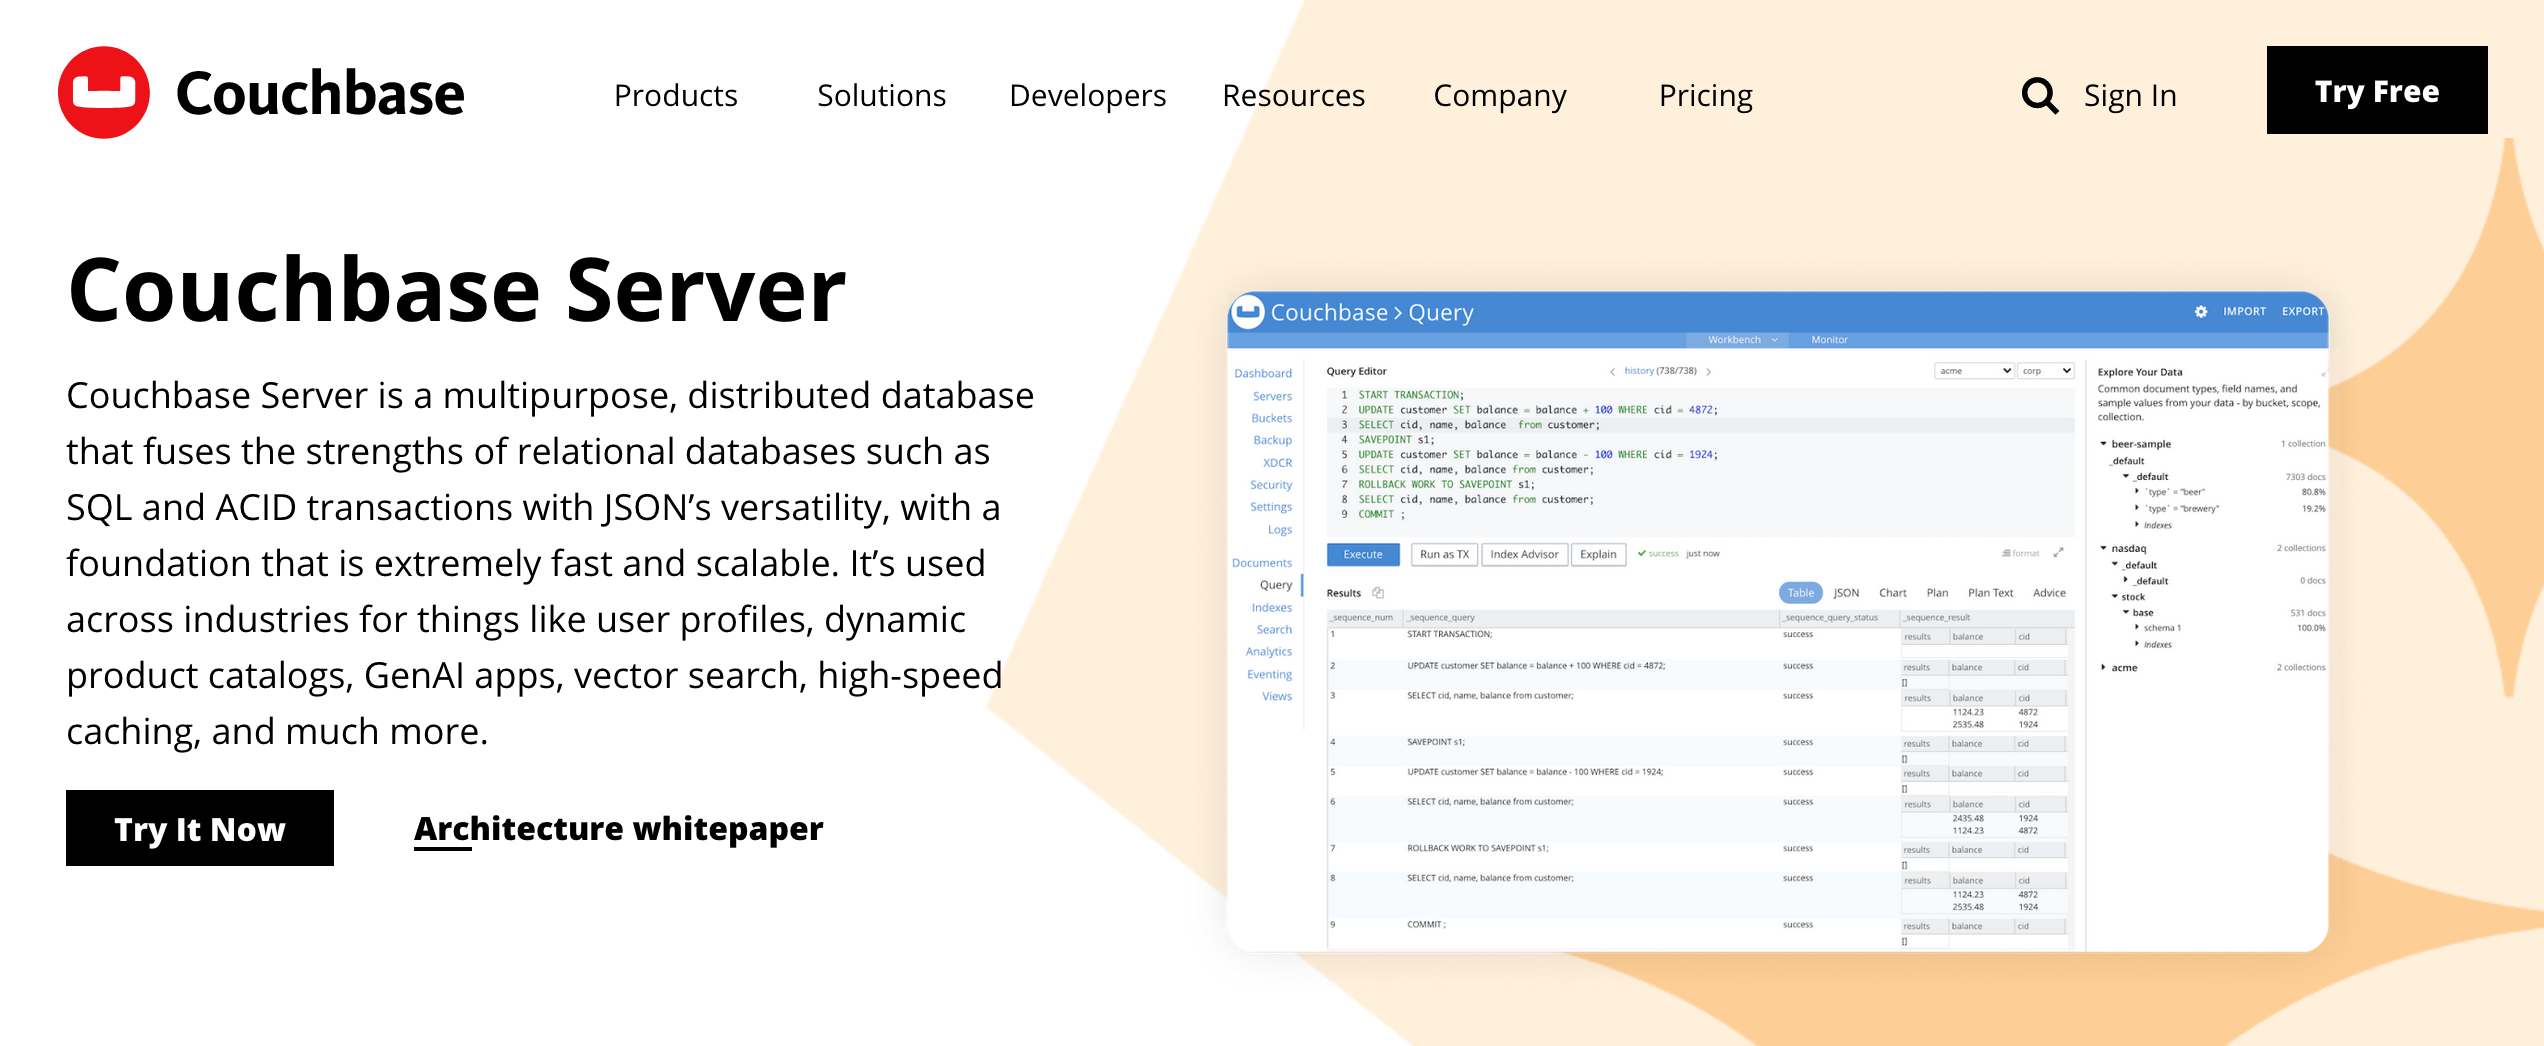
Task: Collapse the beer-sample bucket tree node
Action: coord(2104,444)
